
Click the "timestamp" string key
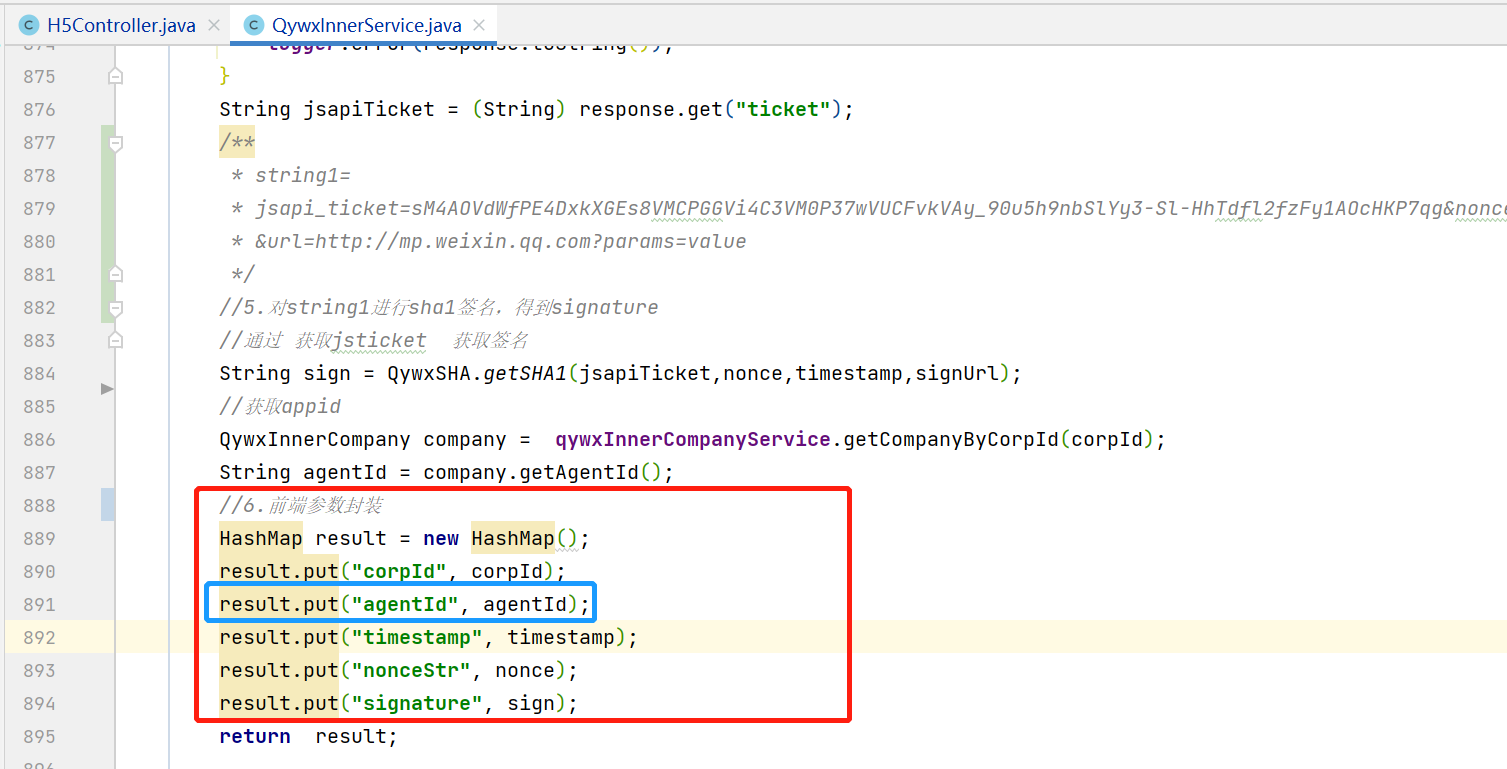coord(417,637)
